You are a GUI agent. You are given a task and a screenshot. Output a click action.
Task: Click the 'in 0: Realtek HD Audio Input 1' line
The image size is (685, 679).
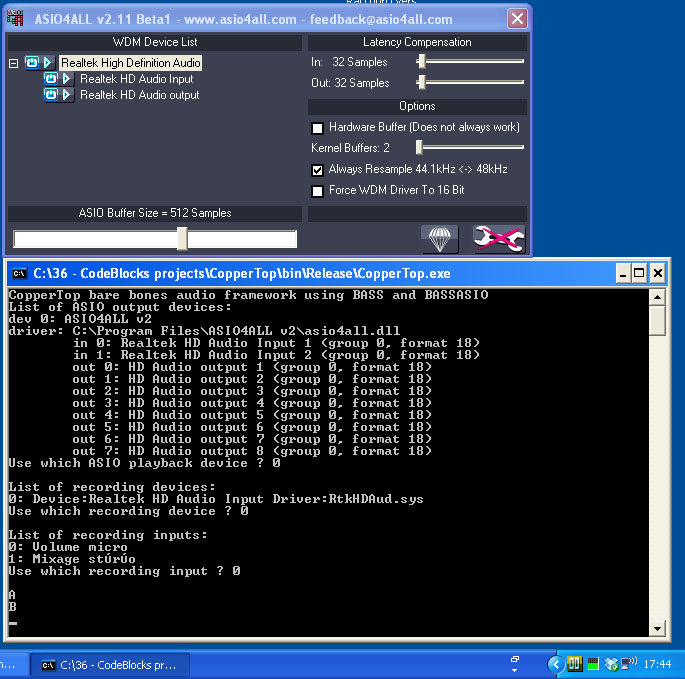click(276, 343)
